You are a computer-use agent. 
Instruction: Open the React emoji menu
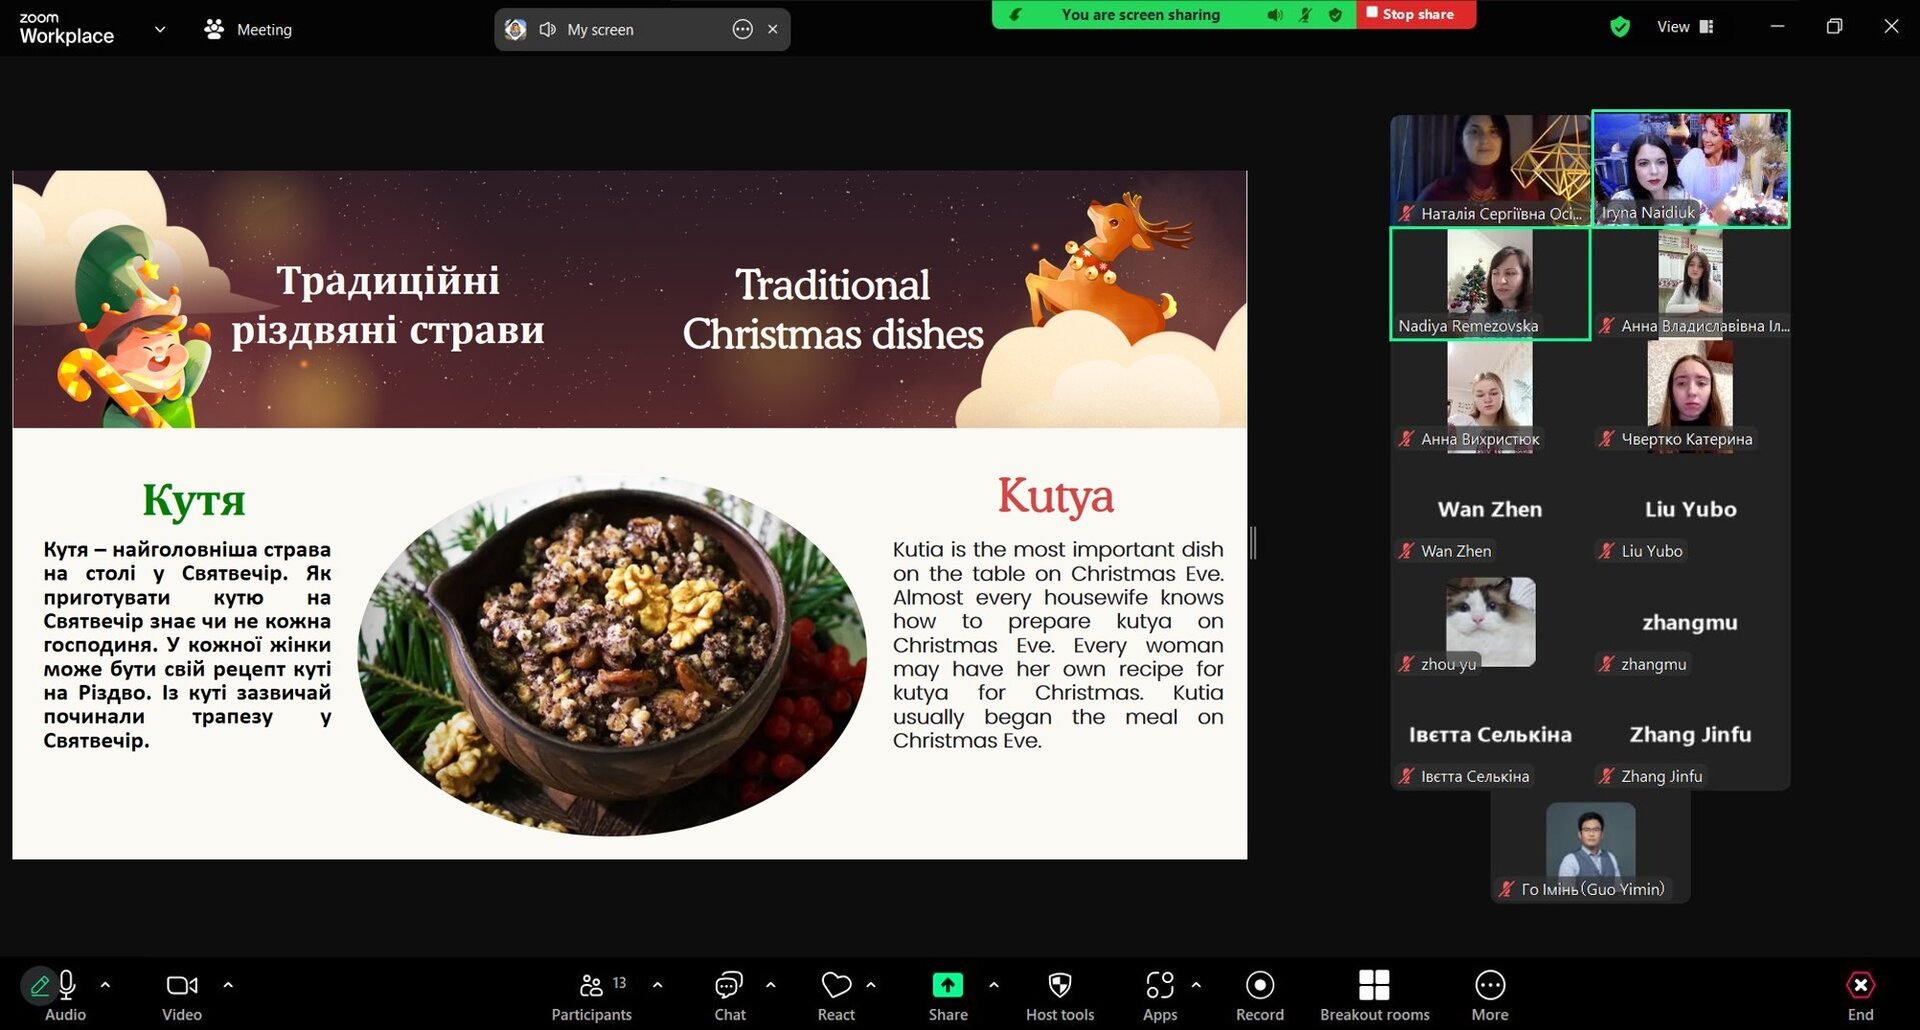[836, 997]
